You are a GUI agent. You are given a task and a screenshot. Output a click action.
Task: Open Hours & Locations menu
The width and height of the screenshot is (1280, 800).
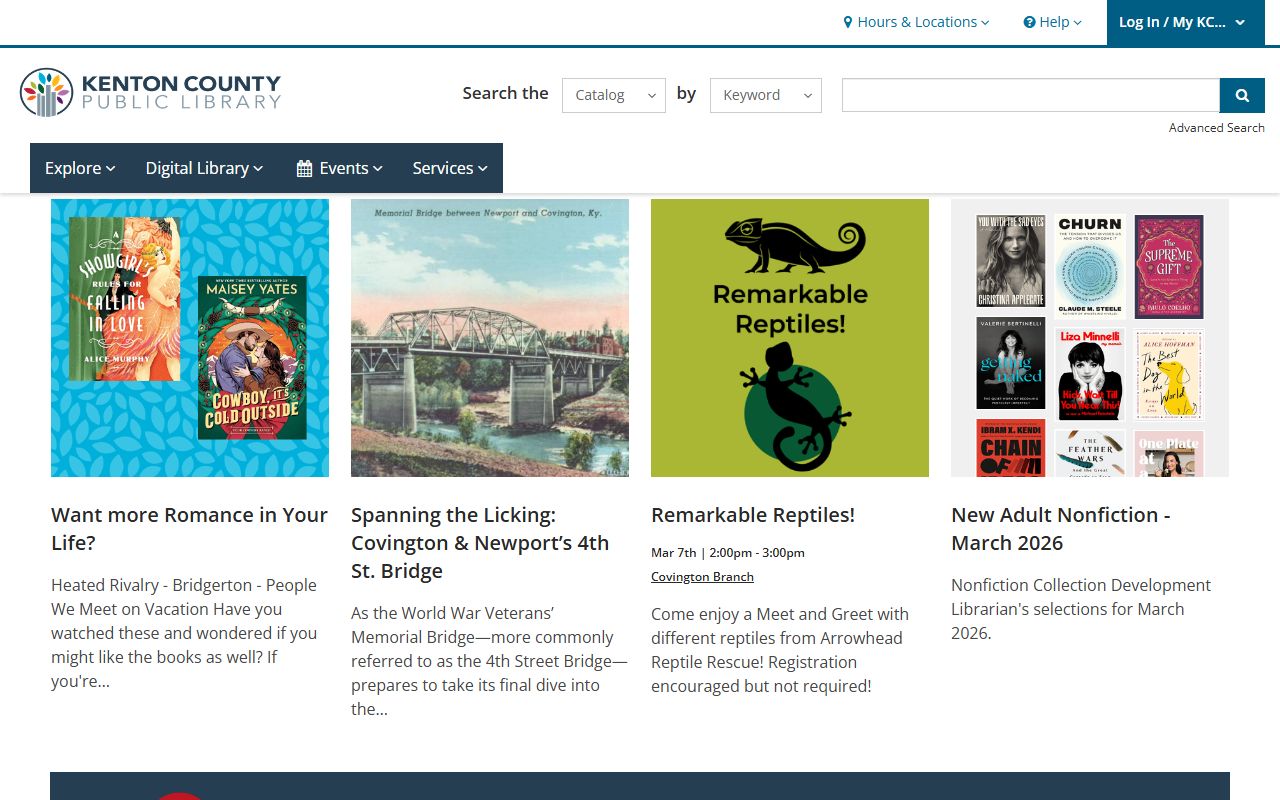(x=916, y=22)
